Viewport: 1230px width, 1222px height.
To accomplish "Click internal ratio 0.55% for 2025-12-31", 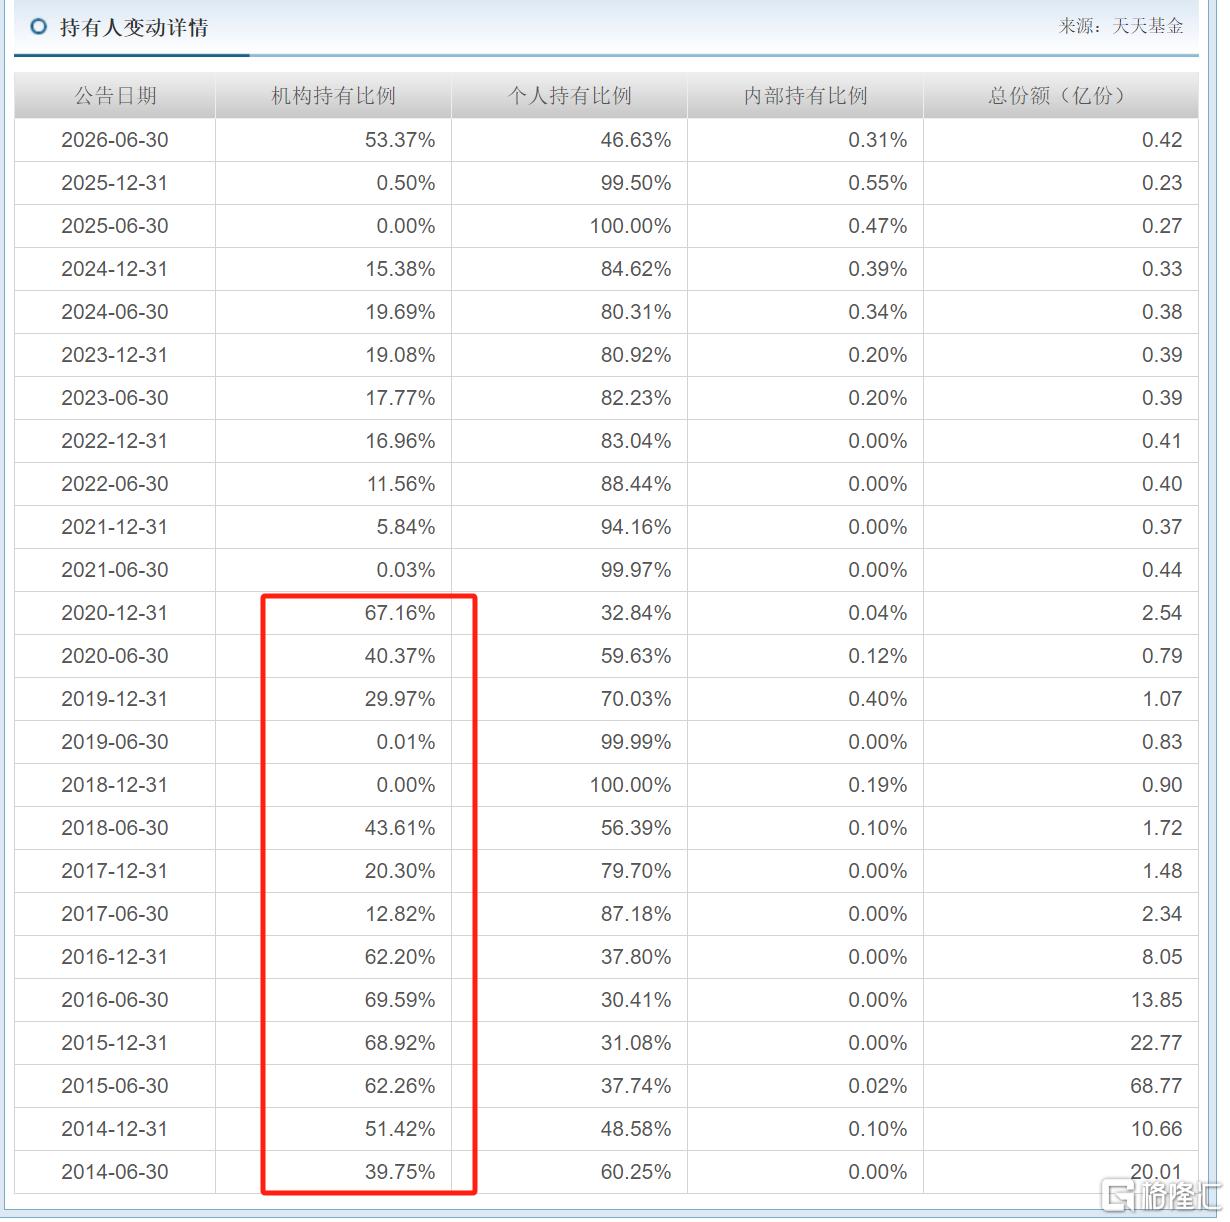I will [x=878, y=183].
